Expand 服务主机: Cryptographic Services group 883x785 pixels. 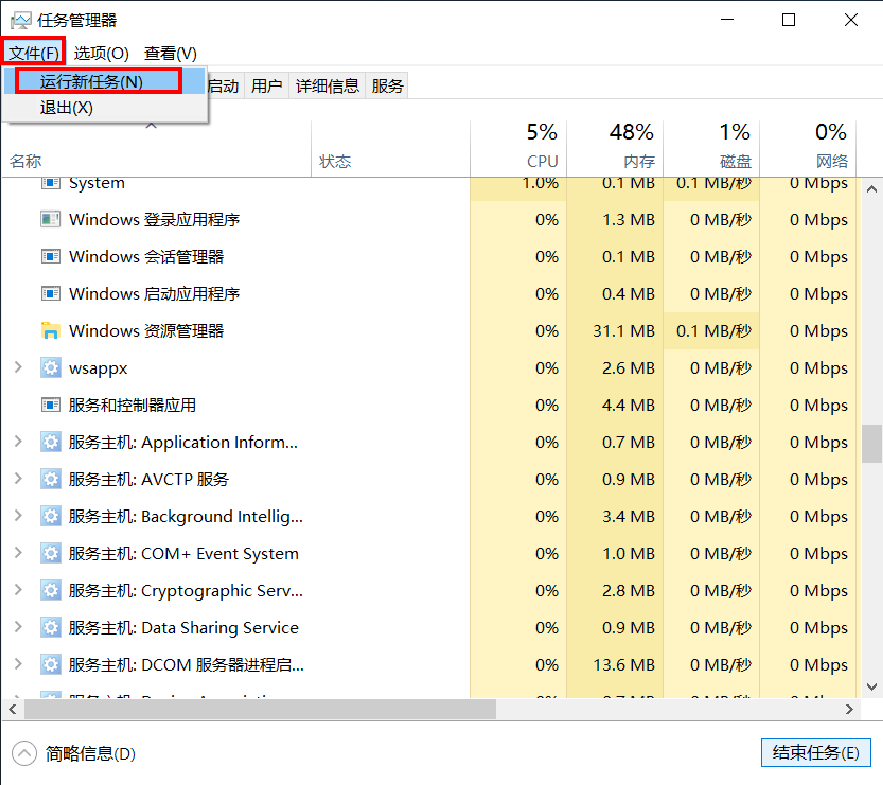coord(17,591)
